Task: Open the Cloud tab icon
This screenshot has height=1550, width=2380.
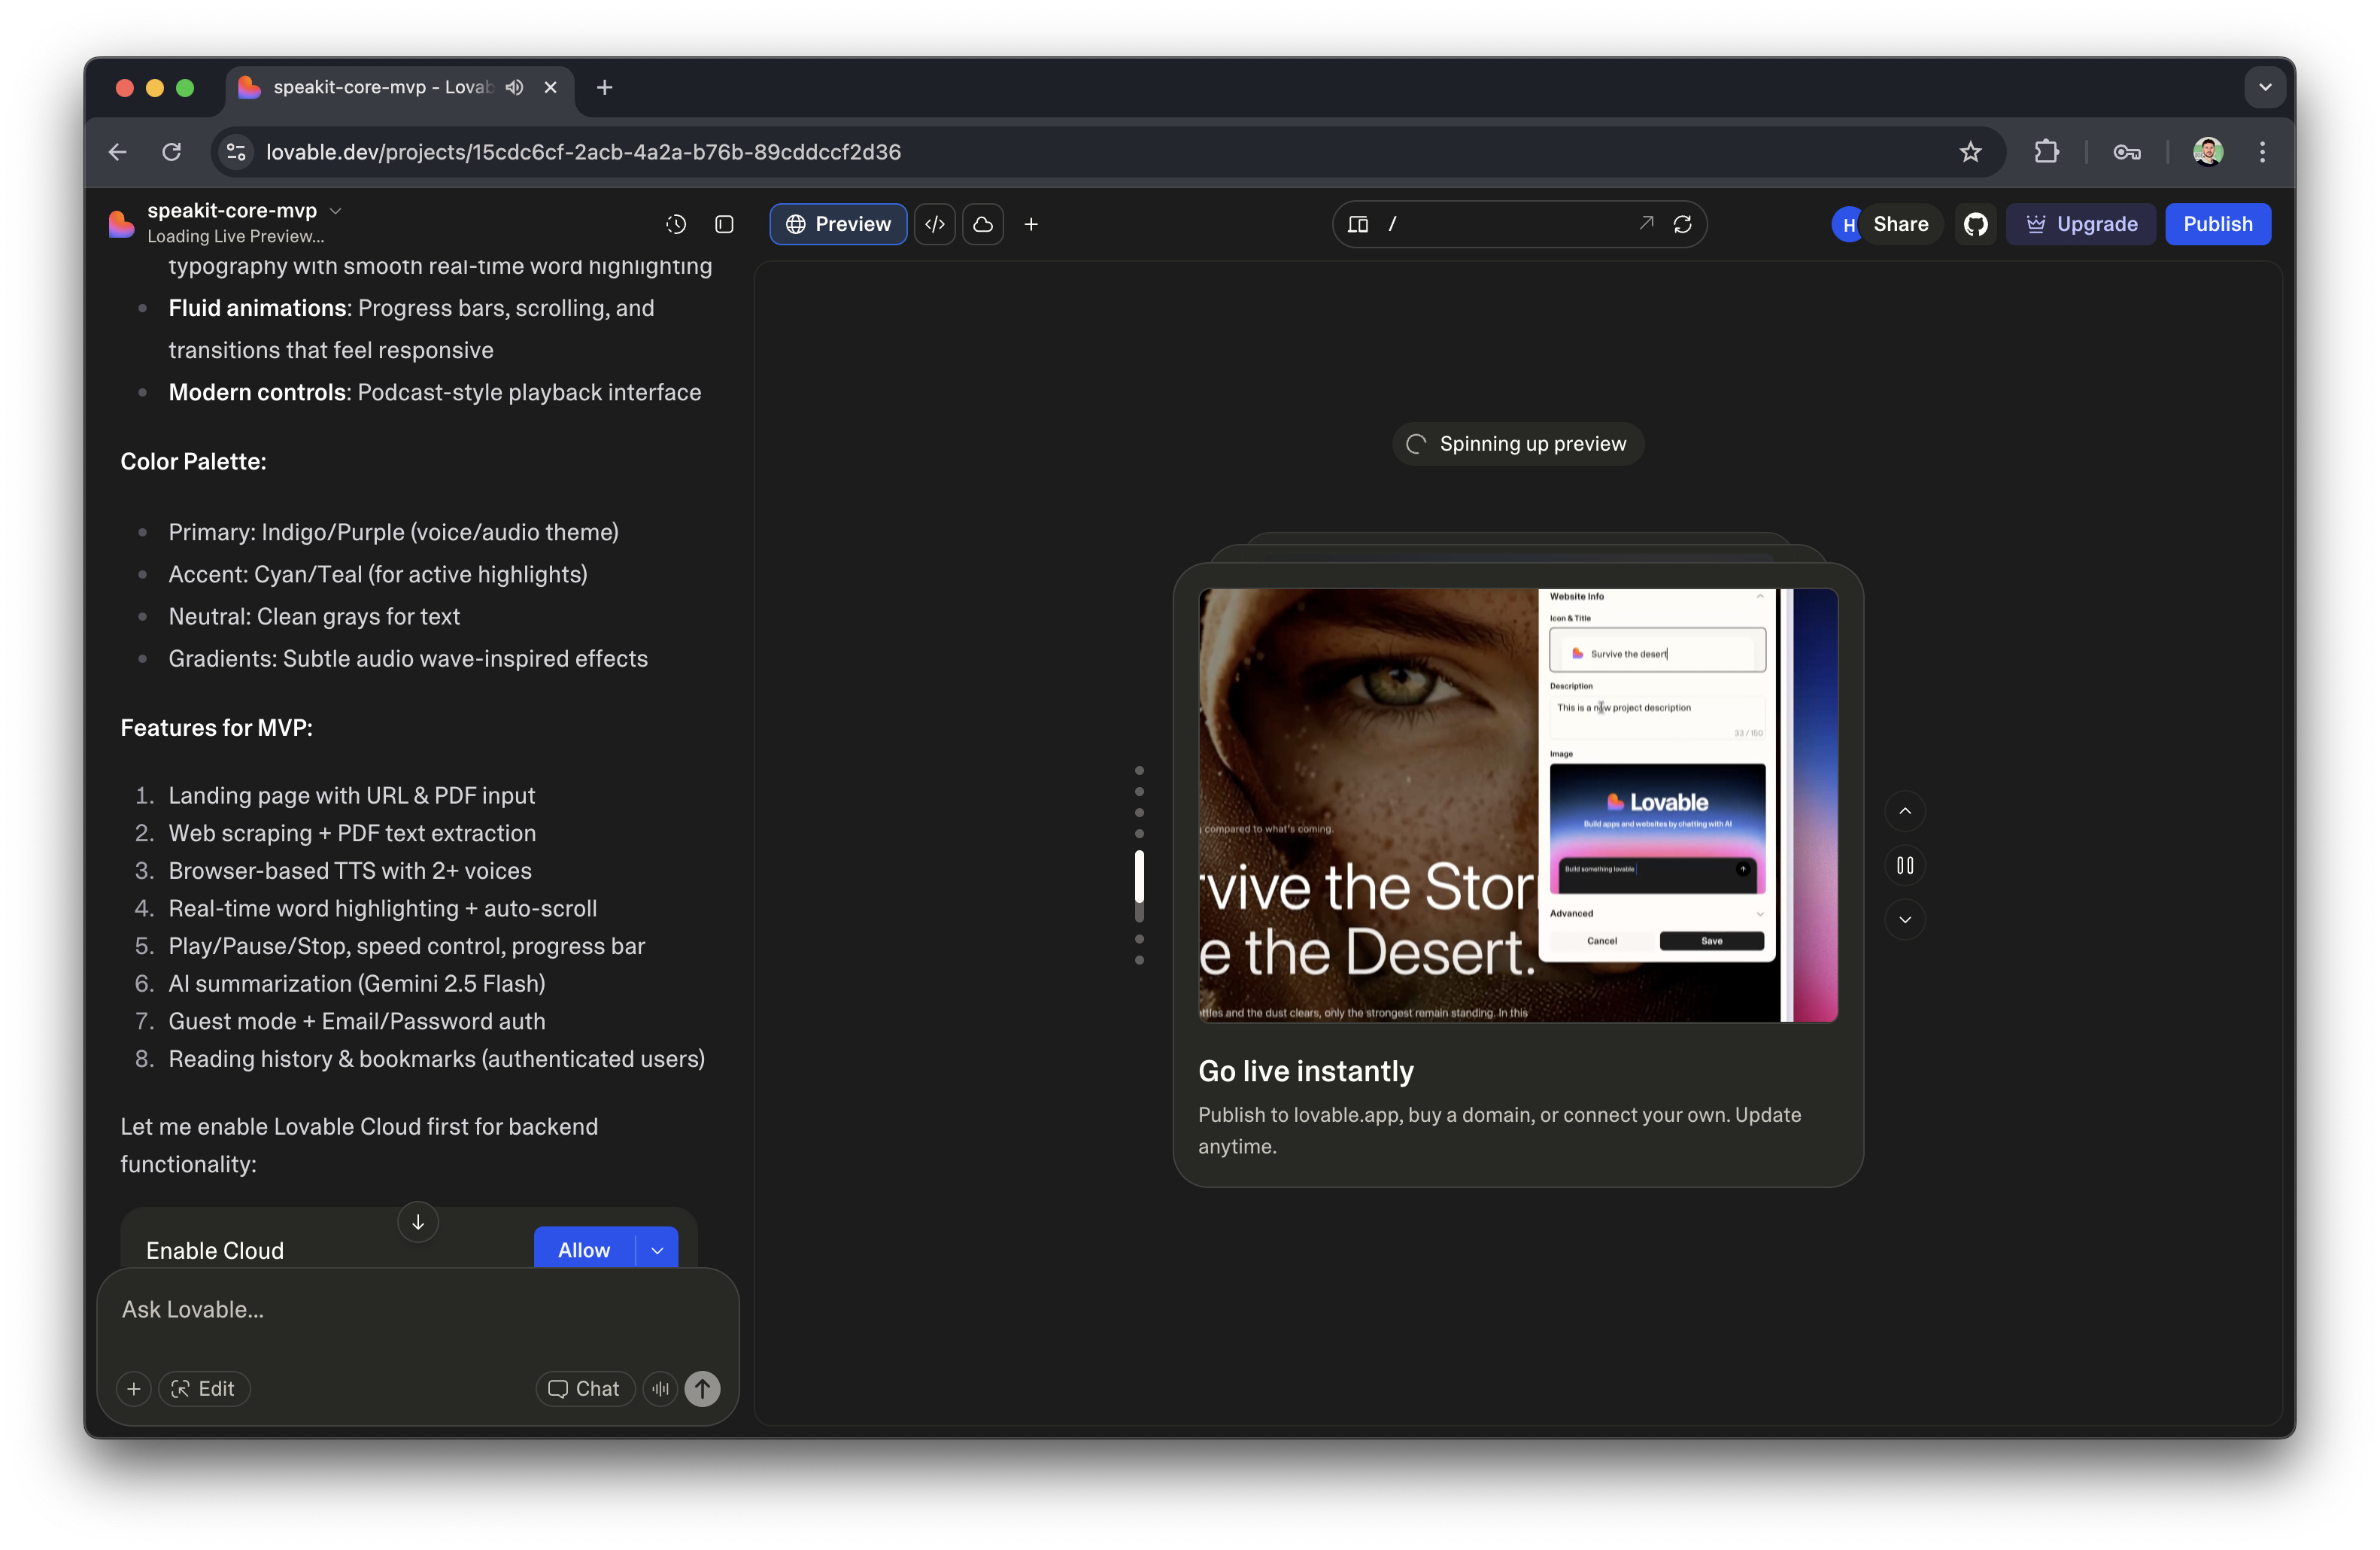Action: click(x=983, y=224)
